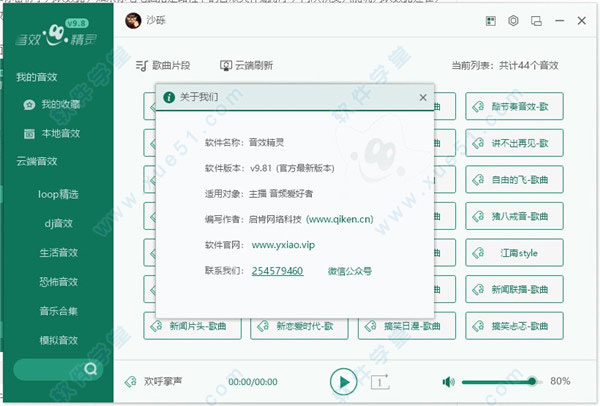Click tag icon on 酷节奏音效-歌 card
The image size is (600, 406).
[x=478, y=106]
